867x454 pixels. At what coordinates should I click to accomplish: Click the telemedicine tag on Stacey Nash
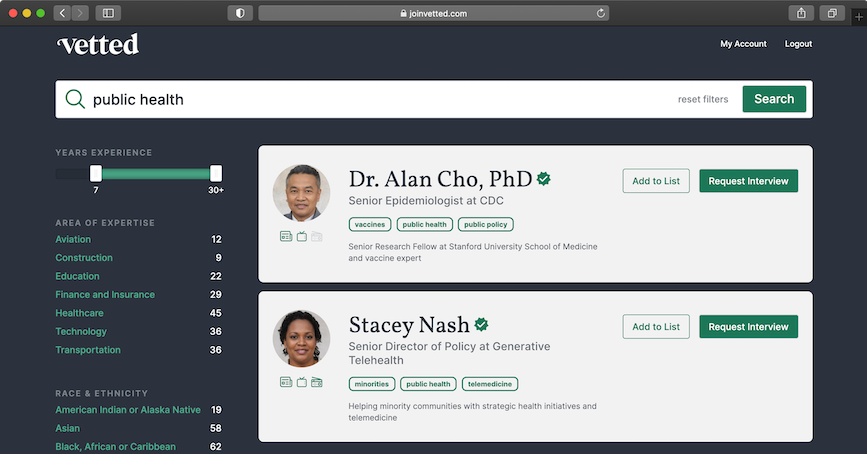tap(490, 384)
